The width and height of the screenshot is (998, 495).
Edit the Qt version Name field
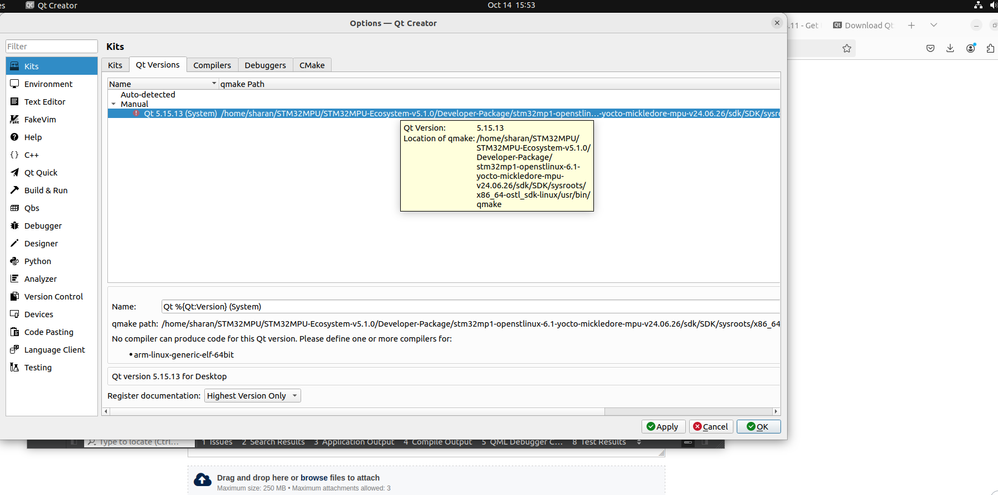click(x=470, y=307)
